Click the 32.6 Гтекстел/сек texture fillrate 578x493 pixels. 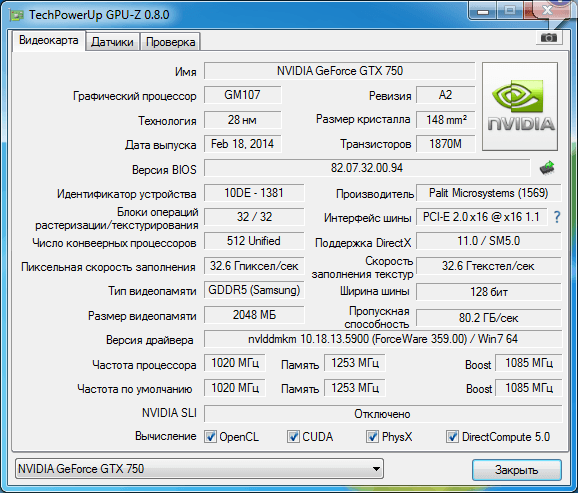click(488, 266)
